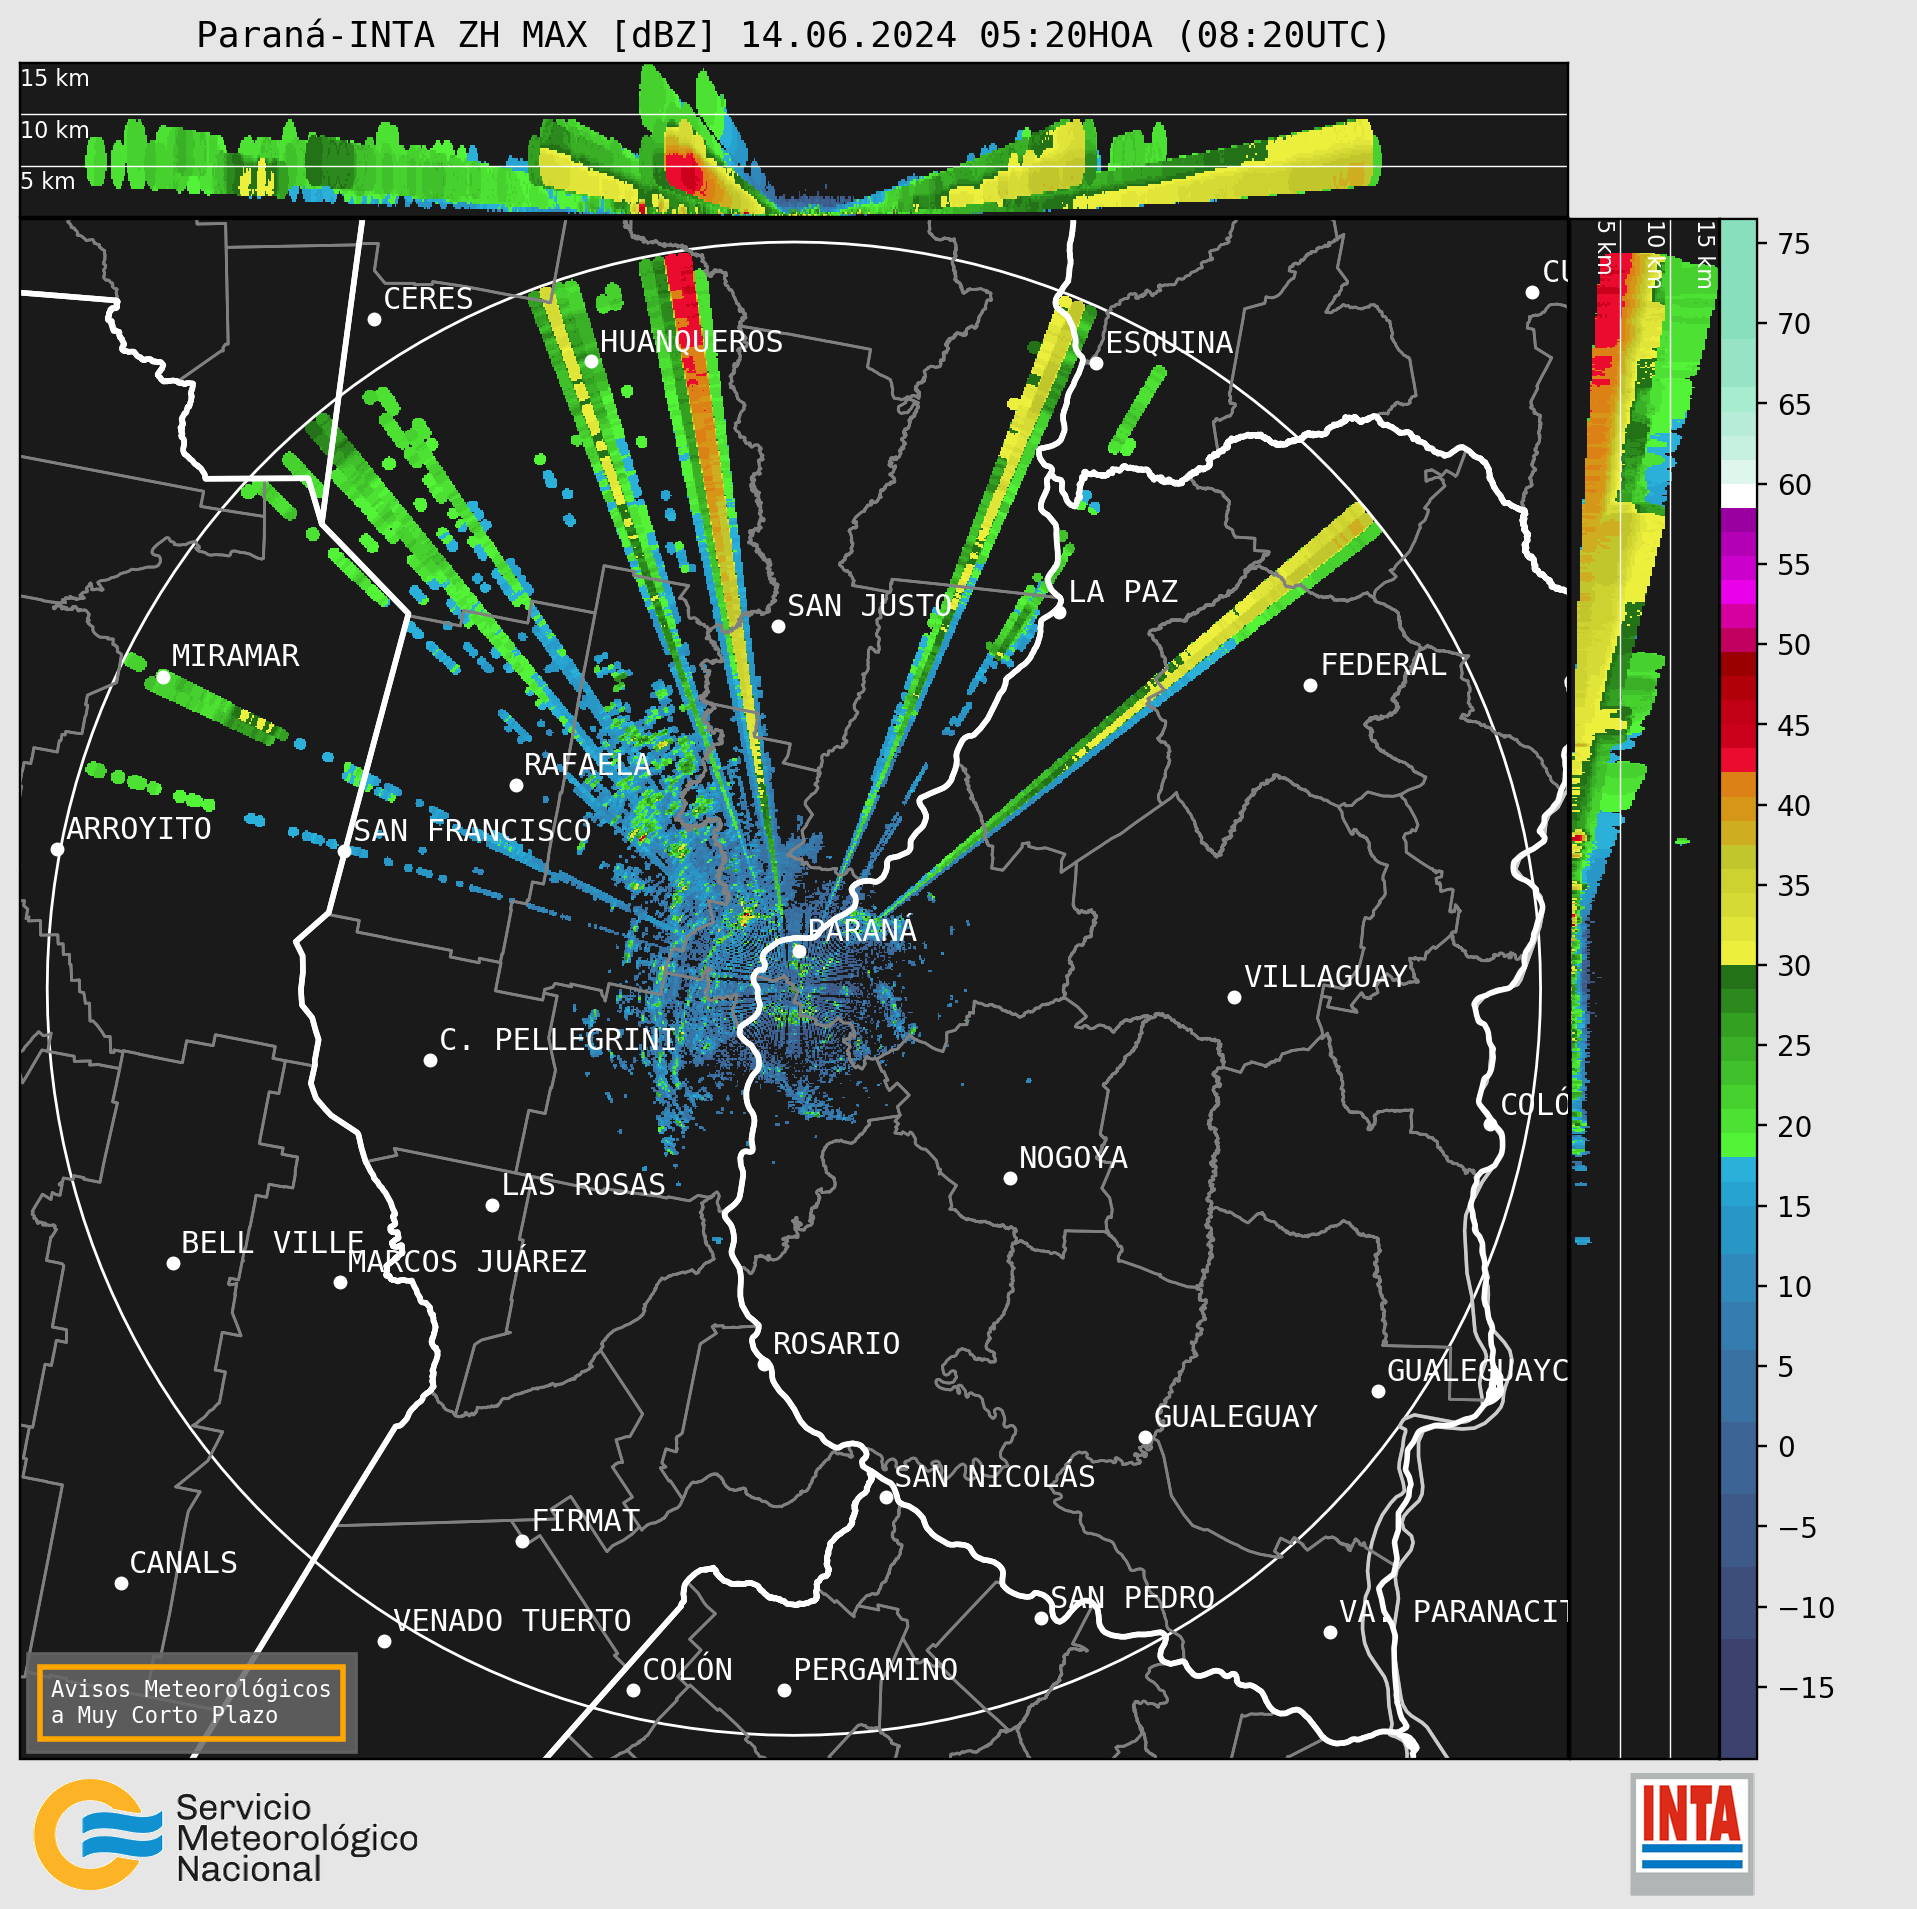Click the VENADO TUERTO label text
The height and width of the screenshot is (1909, 1917).
(x=512, y=1621)
